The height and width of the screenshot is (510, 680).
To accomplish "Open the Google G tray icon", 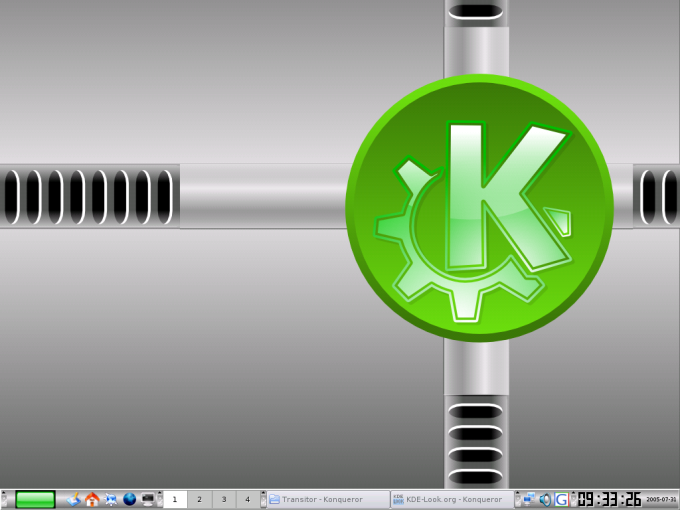I will [561, 499].
